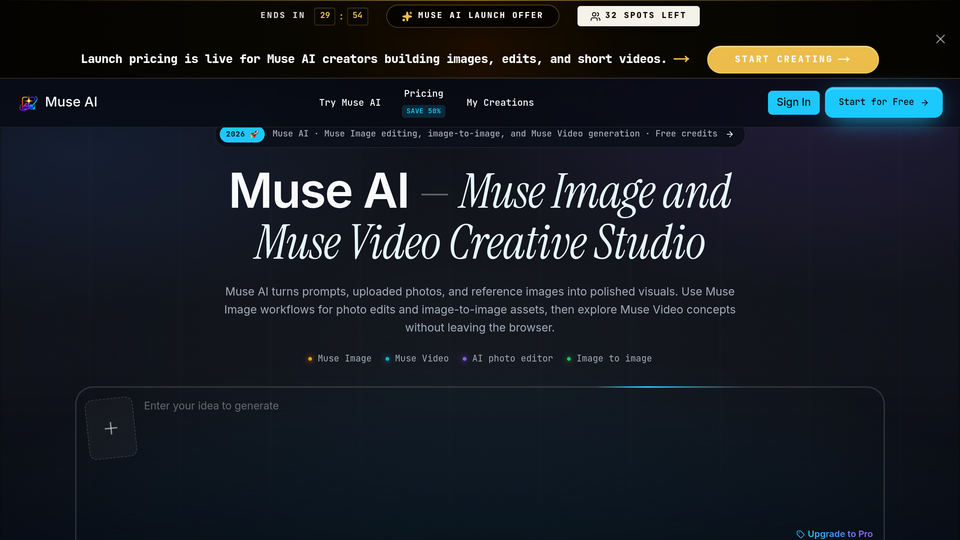Viewport: 960px width, 540px height.
Task: Close the launch offer banner
Action: [x=940, y=39]
